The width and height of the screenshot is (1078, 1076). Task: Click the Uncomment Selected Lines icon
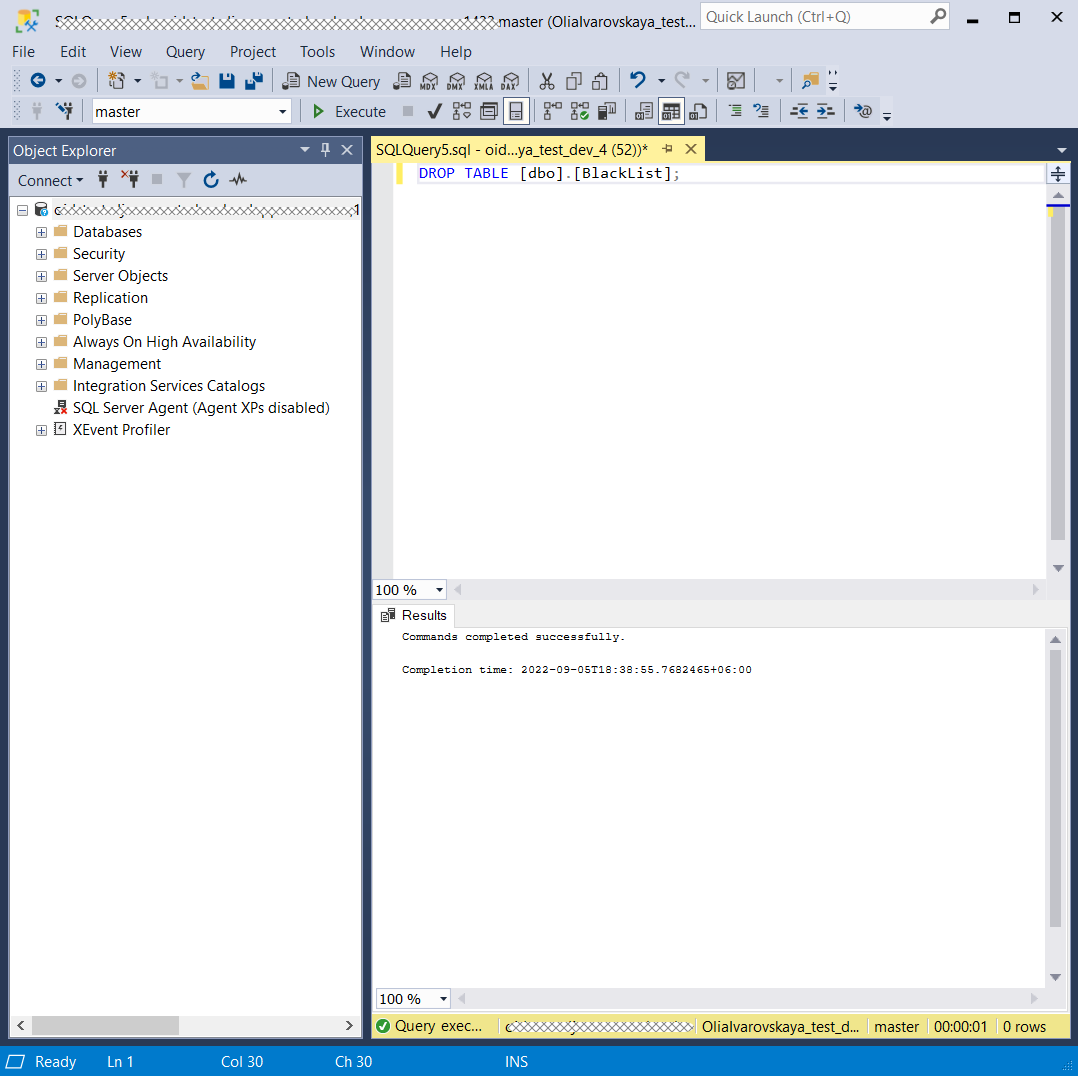[x=761, y=111]
